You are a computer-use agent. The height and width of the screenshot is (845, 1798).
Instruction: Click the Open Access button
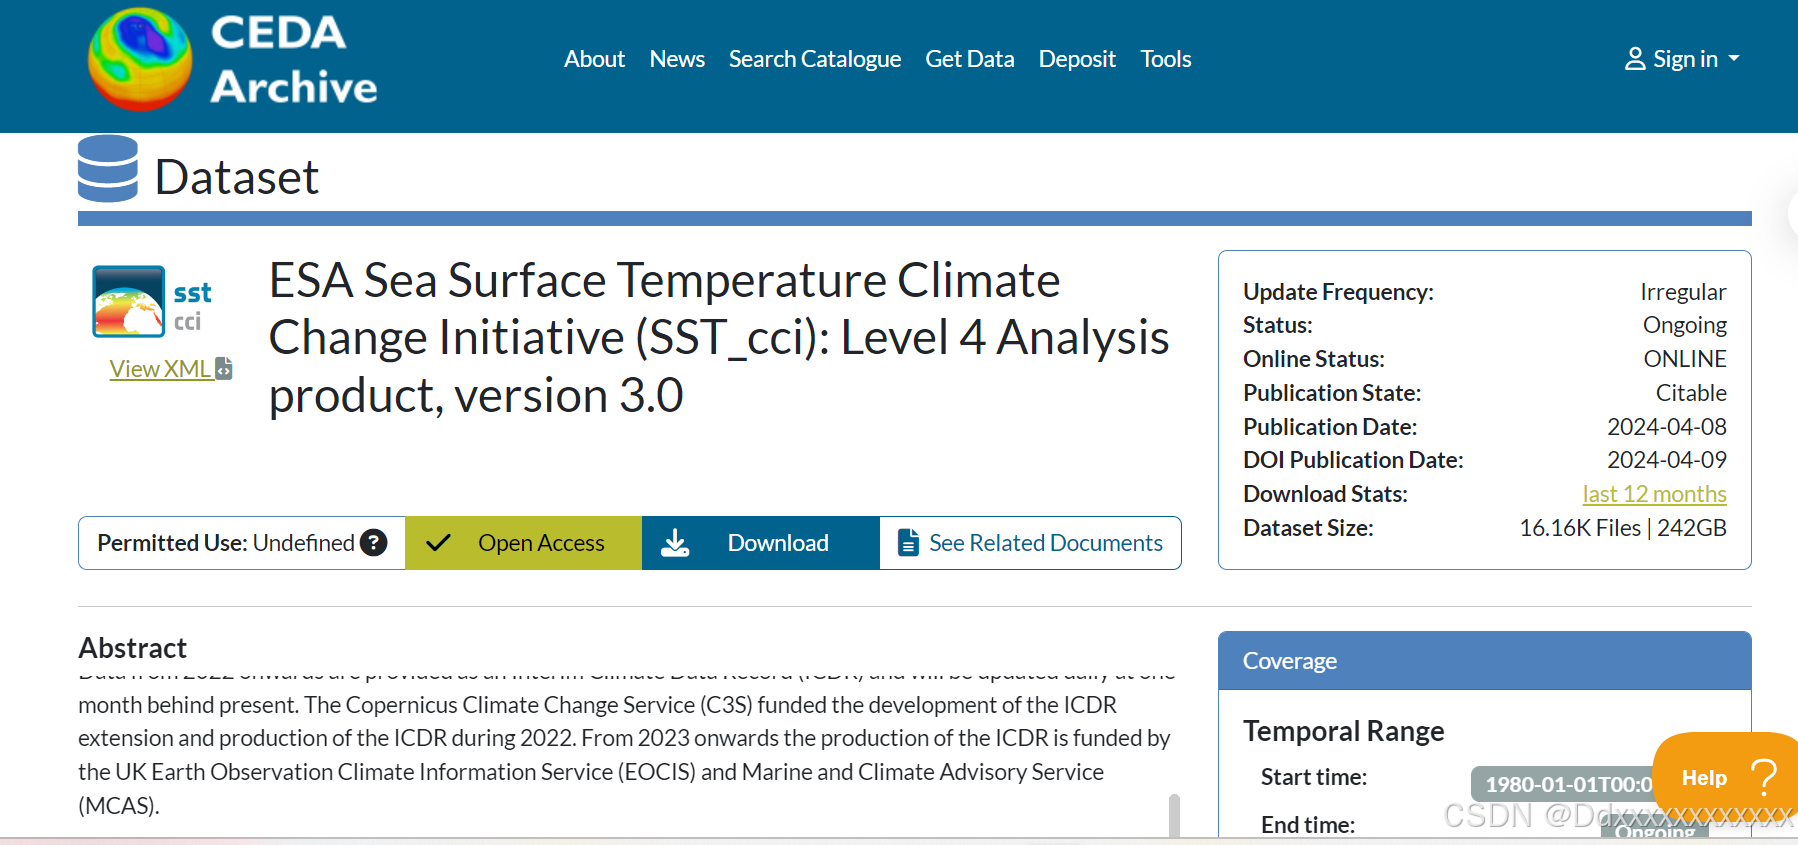[523, 543]
